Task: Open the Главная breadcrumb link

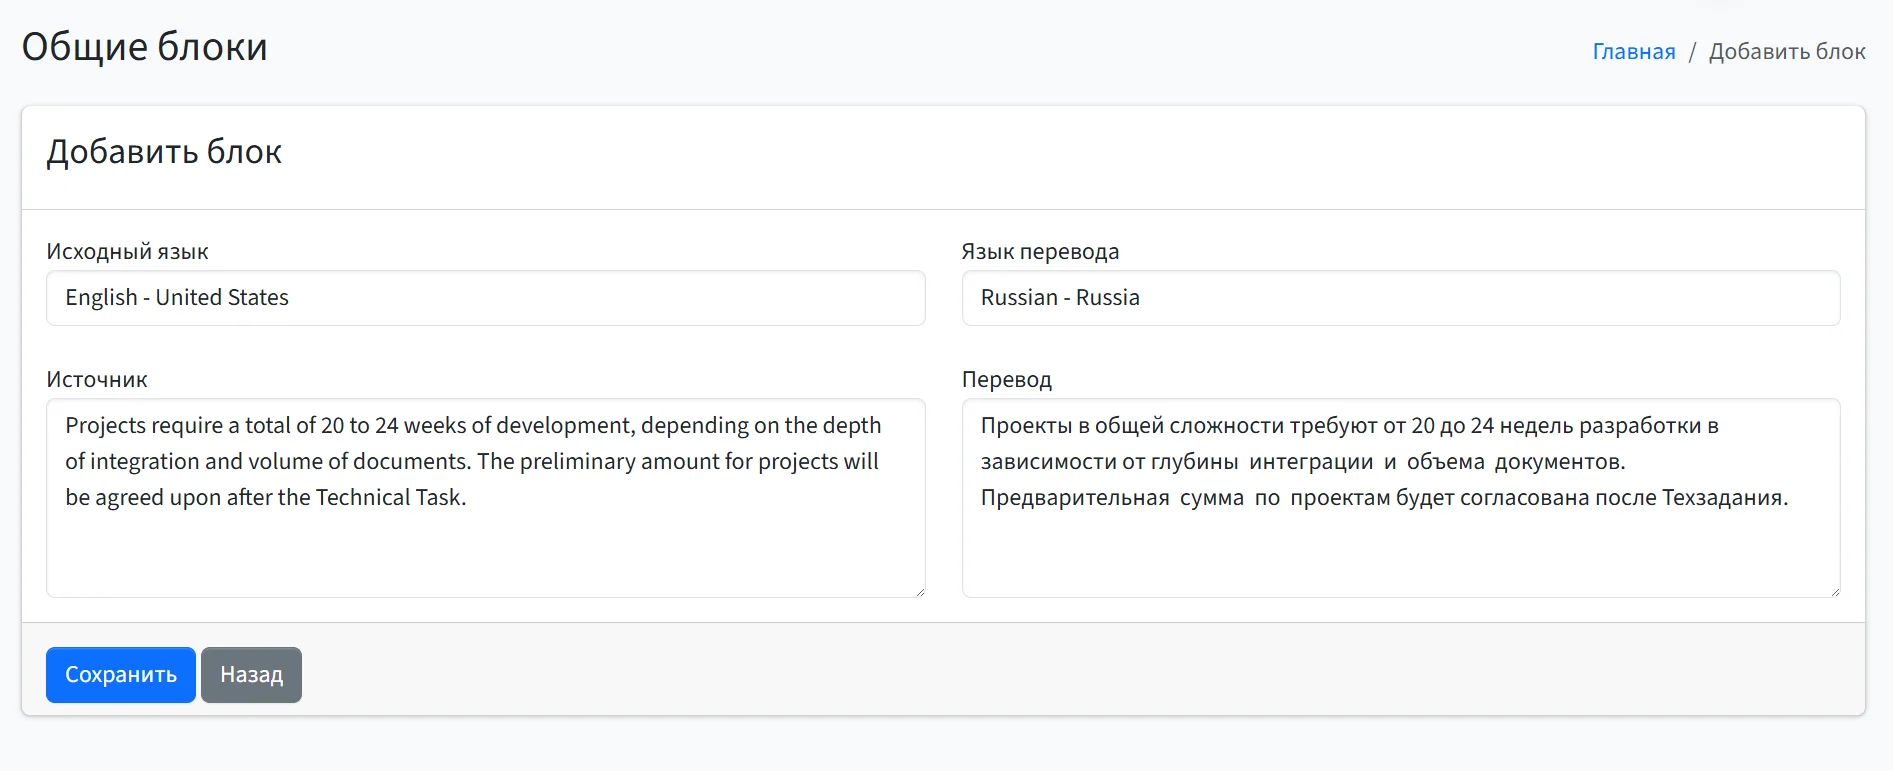Action: pyautogui.click(x=1633, y=51)
